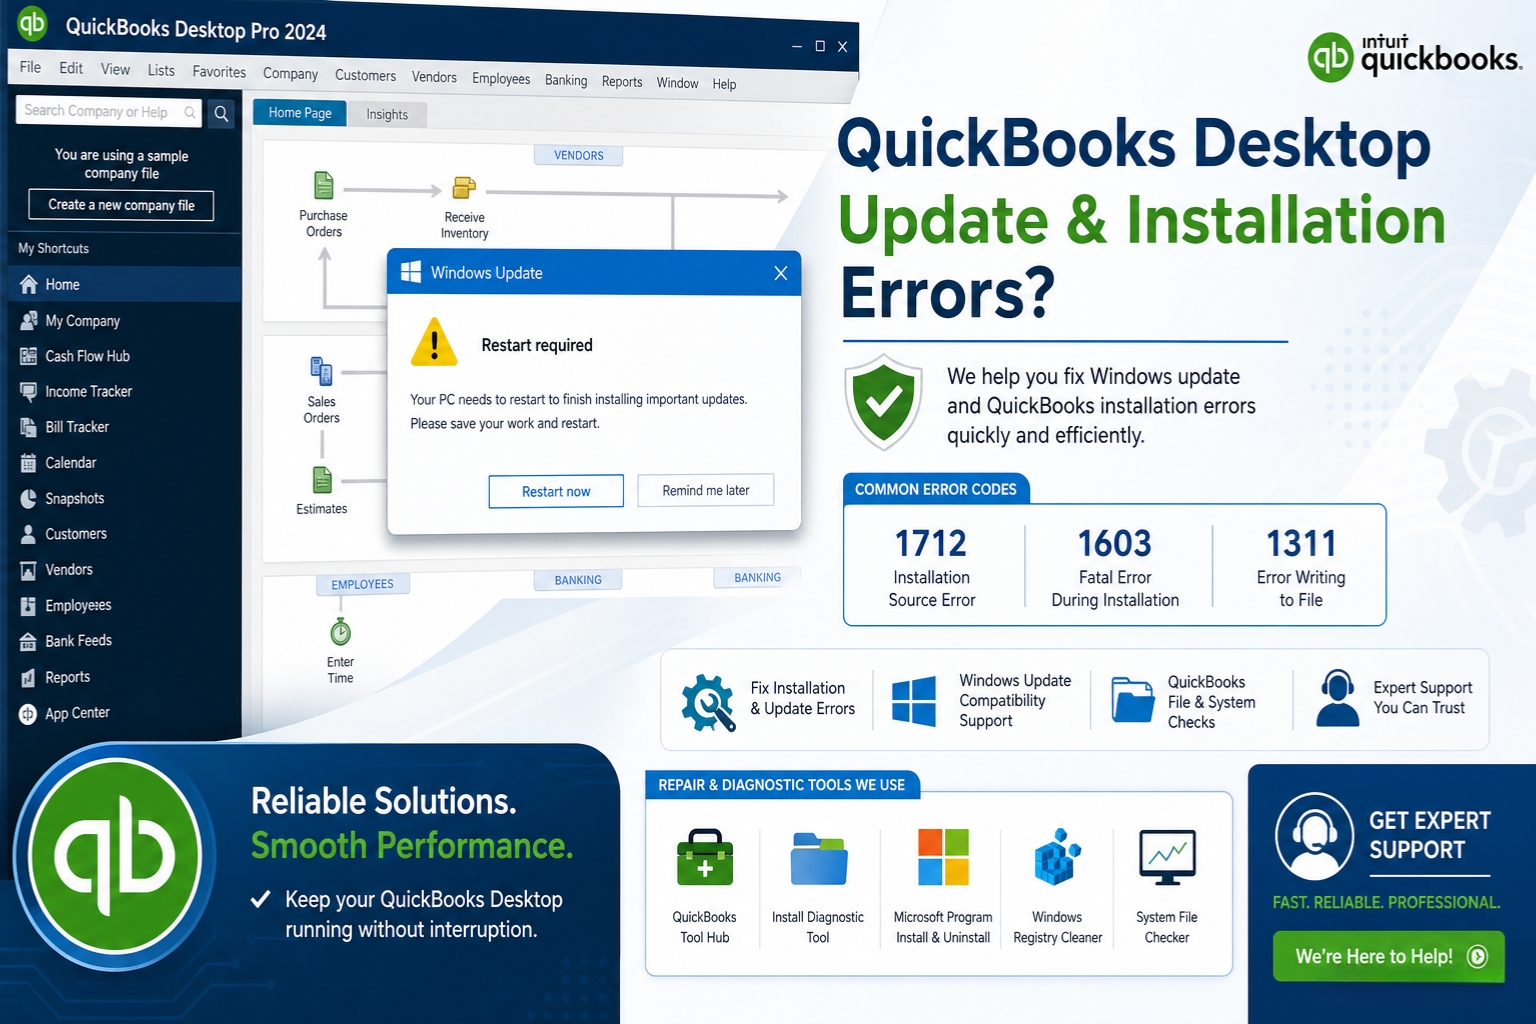The image size is (1536, 1024).
Task: Click the Fix Installation & Update Errors gear icon
Action: click(708, 702)
